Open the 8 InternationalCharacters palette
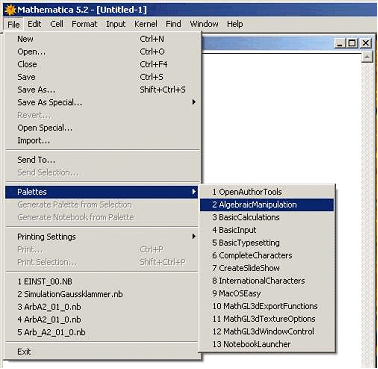Image resolution: width=378 pixels, height=369 pixels. pos(267,281)
